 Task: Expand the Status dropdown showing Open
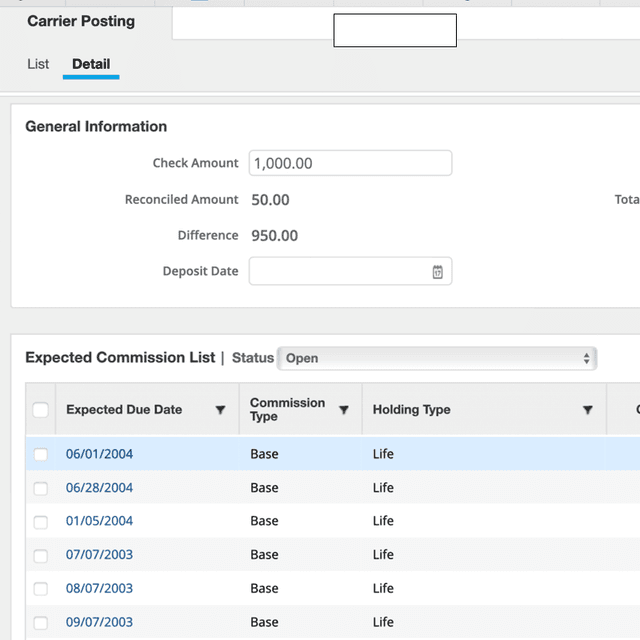[436, 358]
